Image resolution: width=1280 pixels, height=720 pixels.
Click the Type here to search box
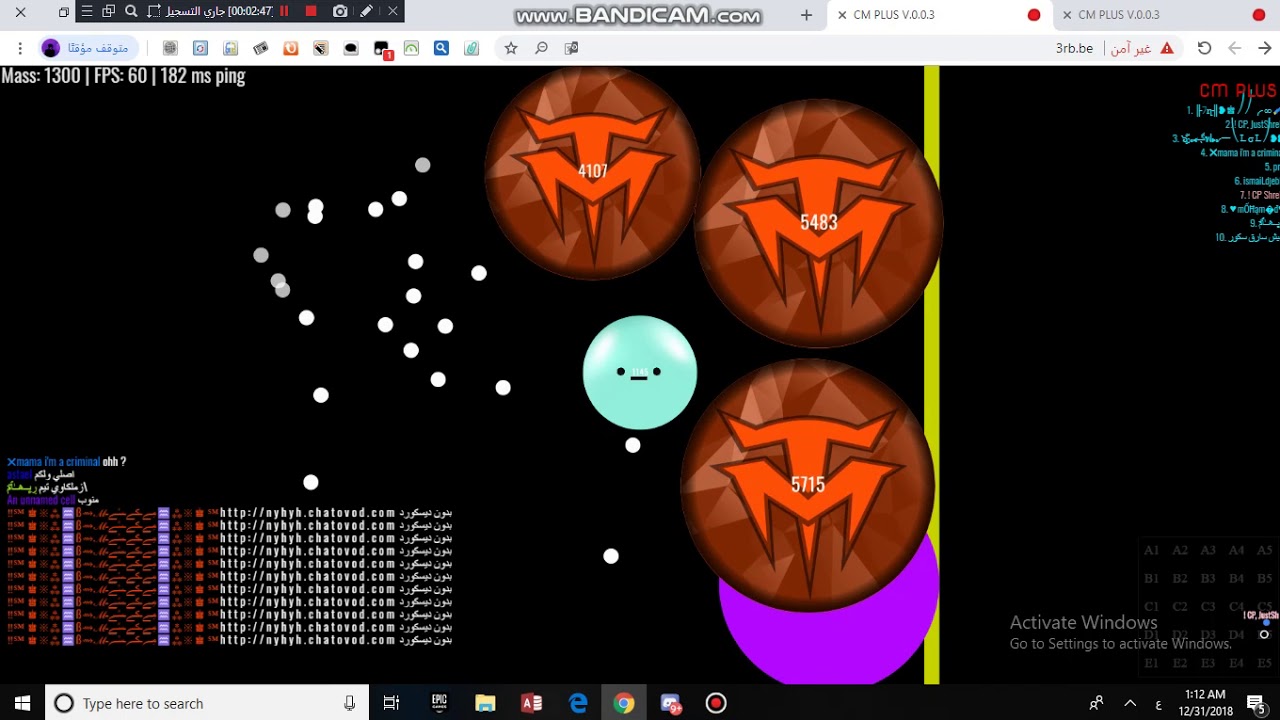(208, 703)
